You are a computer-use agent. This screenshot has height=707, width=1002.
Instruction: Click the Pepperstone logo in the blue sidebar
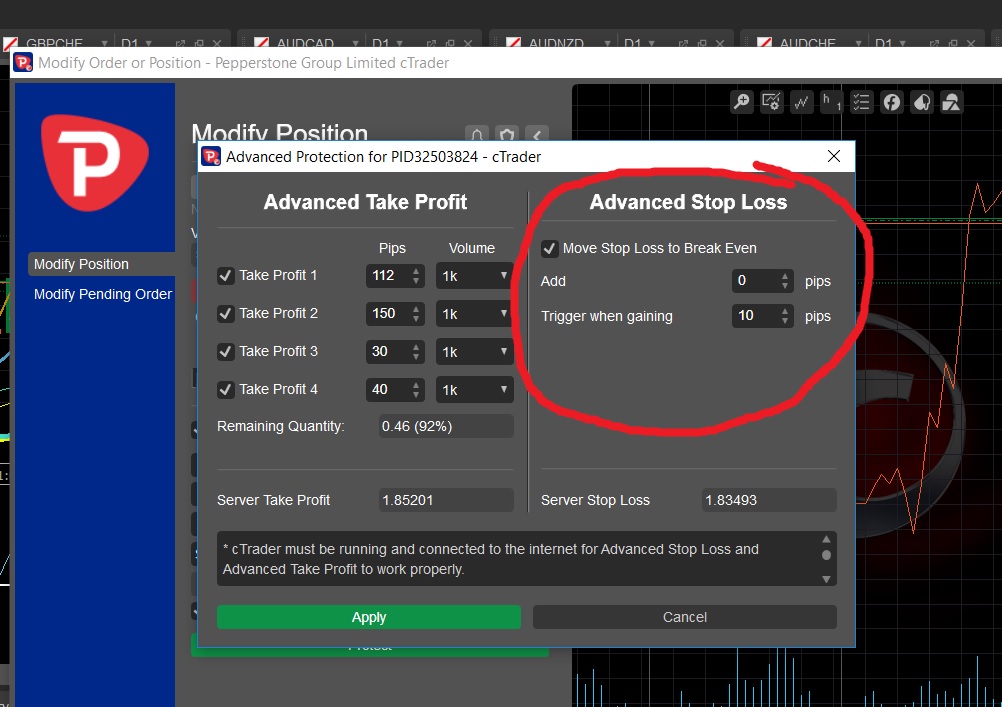click(x=95, y=162)
